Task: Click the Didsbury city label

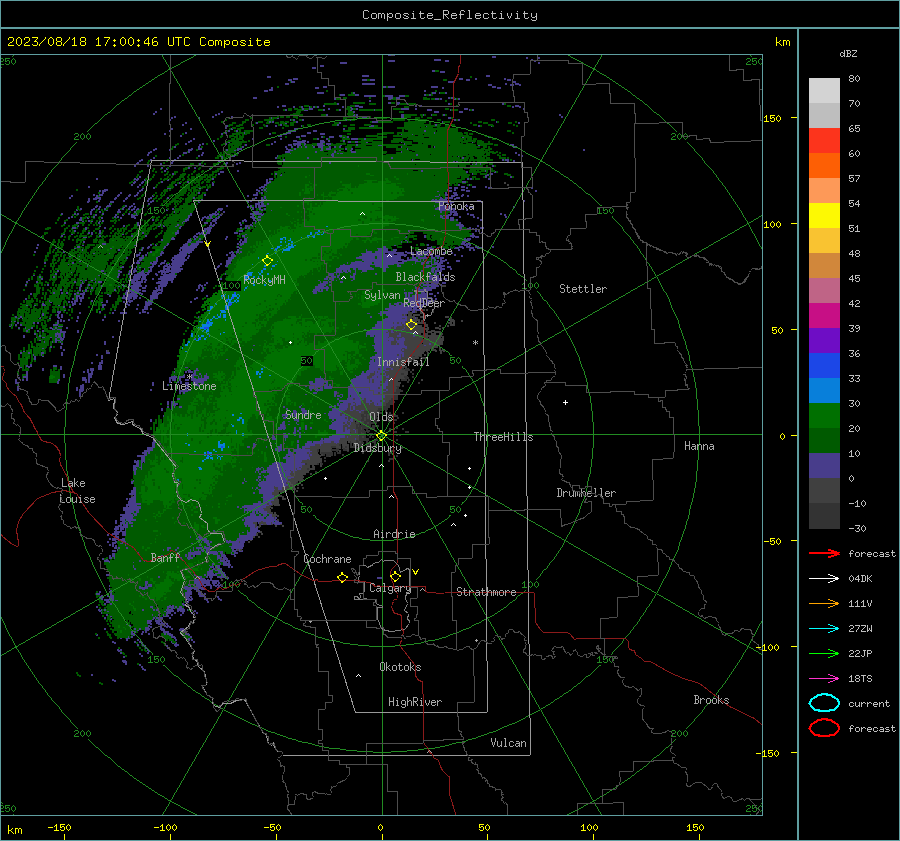Action: [377, 448]
